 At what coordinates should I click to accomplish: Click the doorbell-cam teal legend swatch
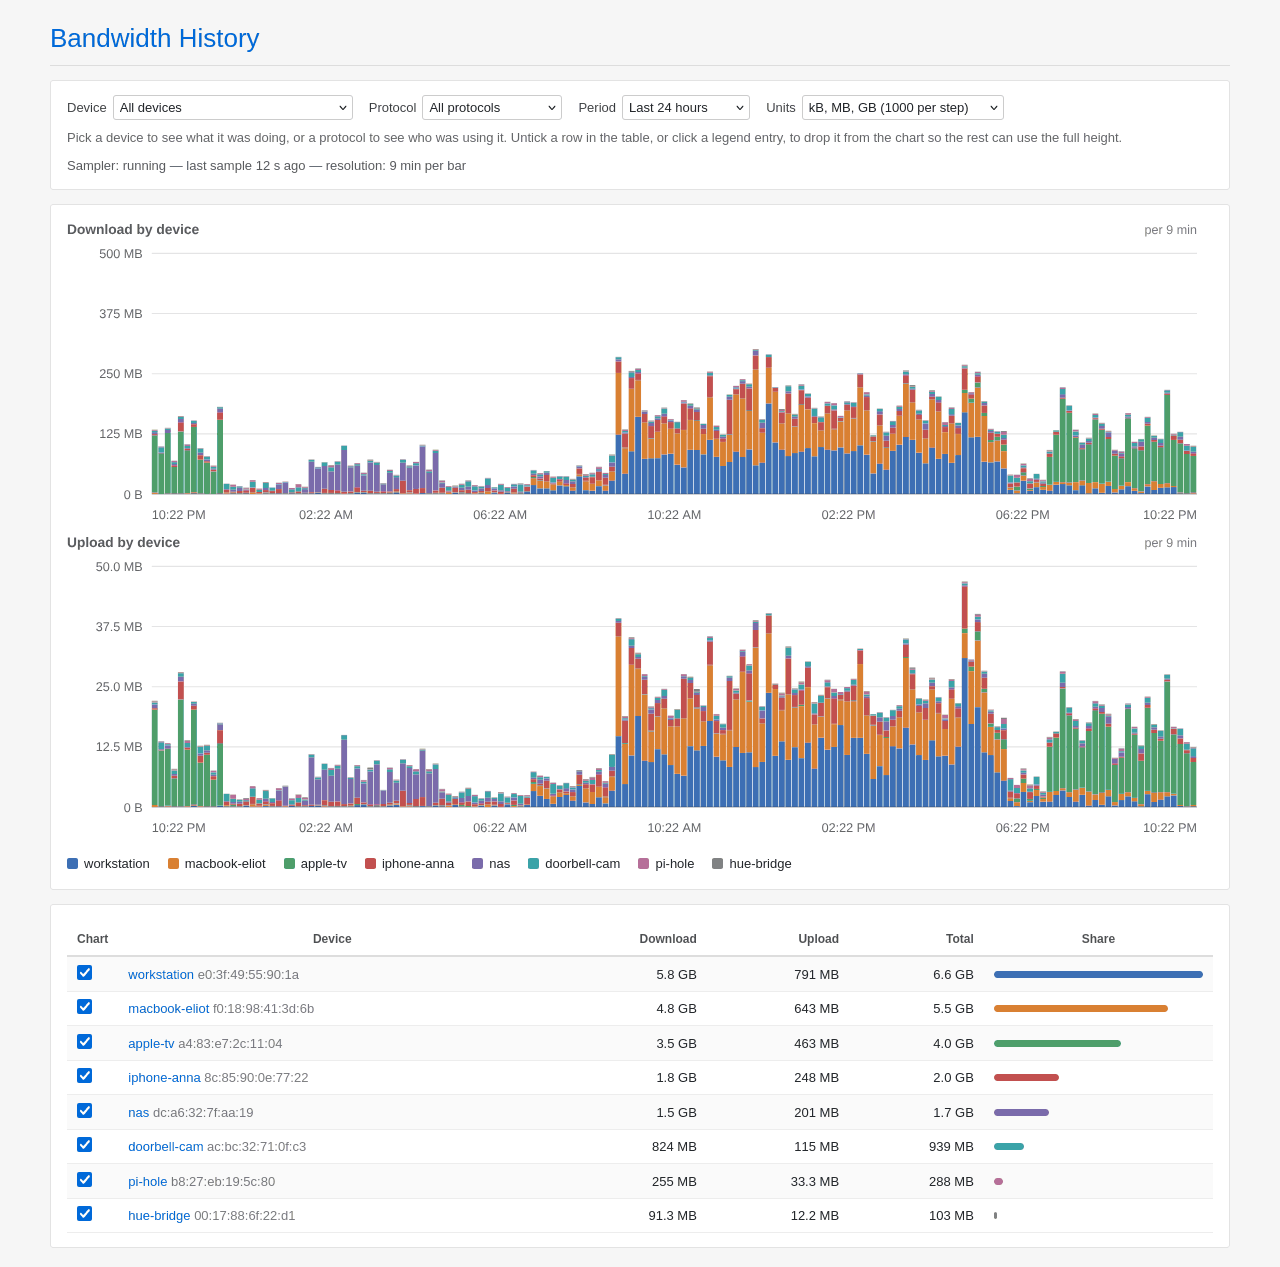pyautogui.click(x=534, y=864)
